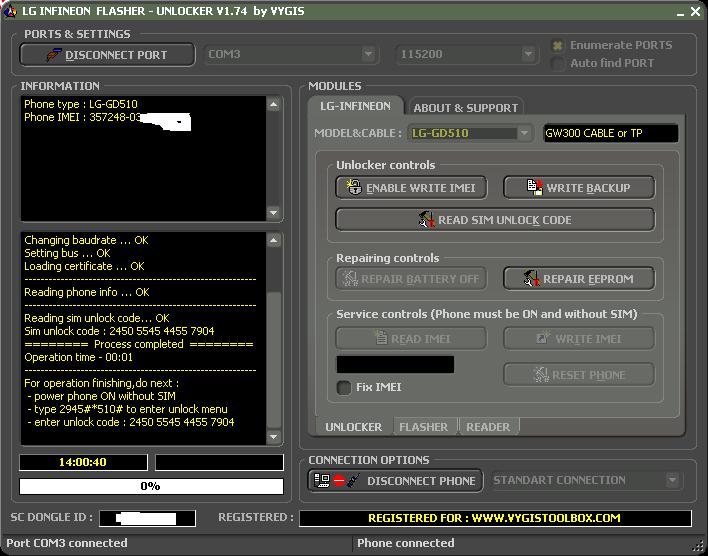708x556 pixels.
Task: Enable the Fix IMEI checkbox
Action: (x=344, y=387)
